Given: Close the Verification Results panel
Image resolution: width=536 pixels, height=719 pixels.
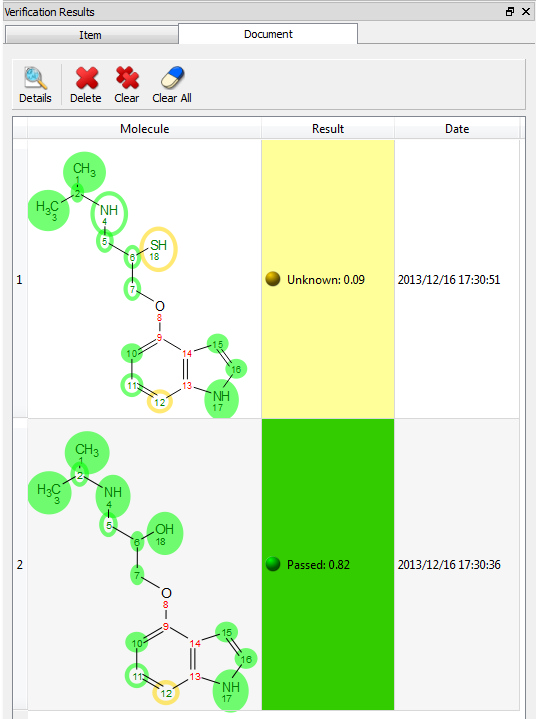Looking at the screenshot, I should 526,11.
